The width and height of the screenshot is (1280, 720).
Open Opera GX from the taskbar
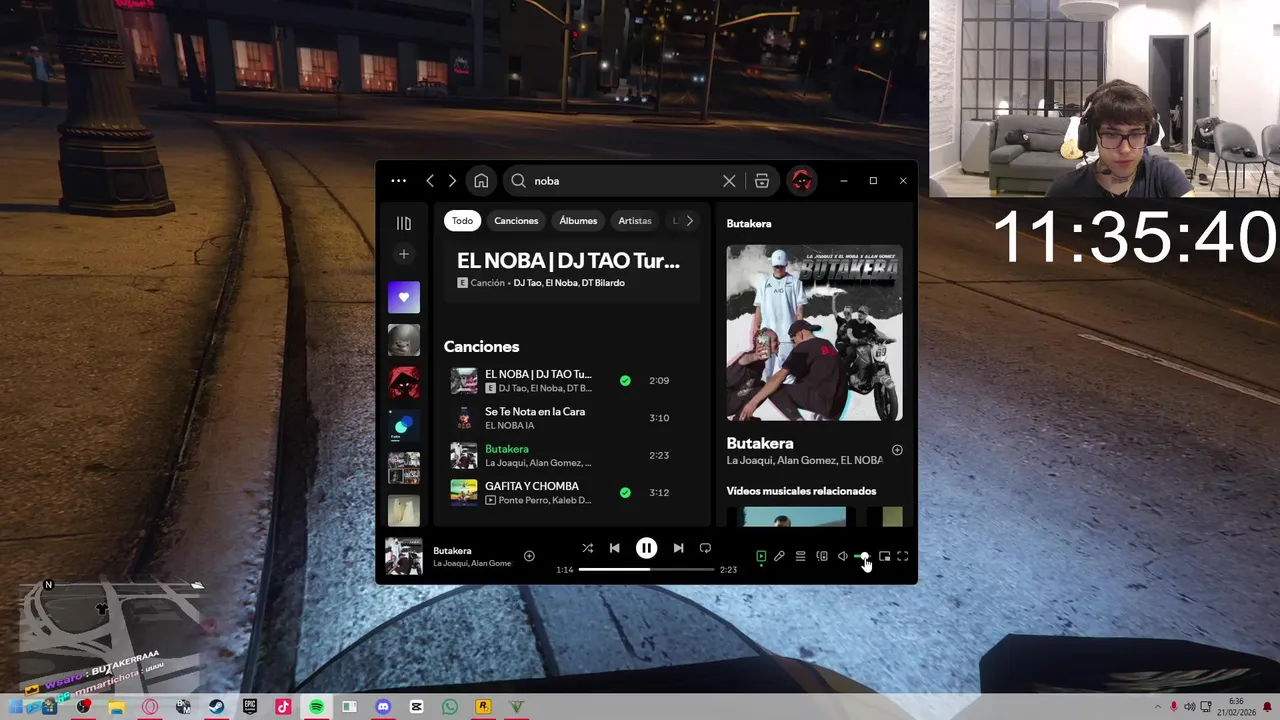(x=149, y=707)
